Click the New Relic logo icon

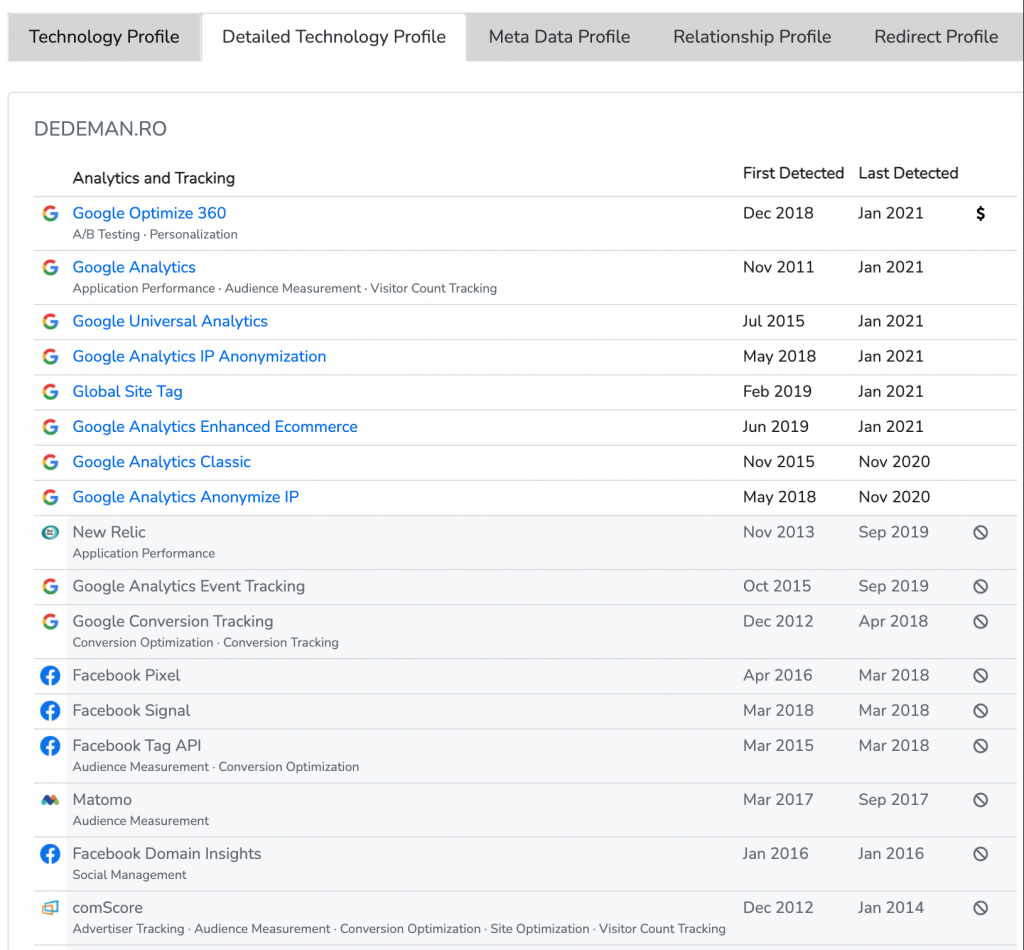pos(50,533)
